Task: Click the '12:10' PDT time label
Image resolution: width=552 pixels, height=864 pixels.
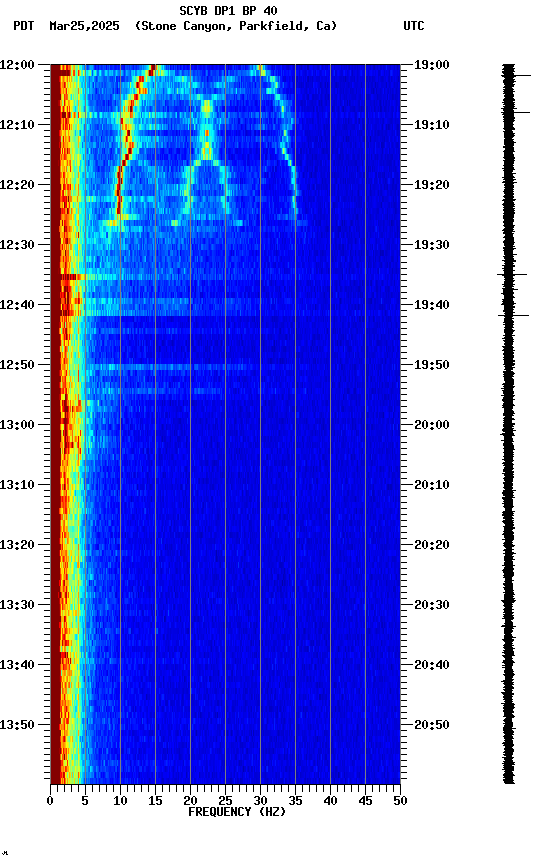Action: click(x=17, y=125)
